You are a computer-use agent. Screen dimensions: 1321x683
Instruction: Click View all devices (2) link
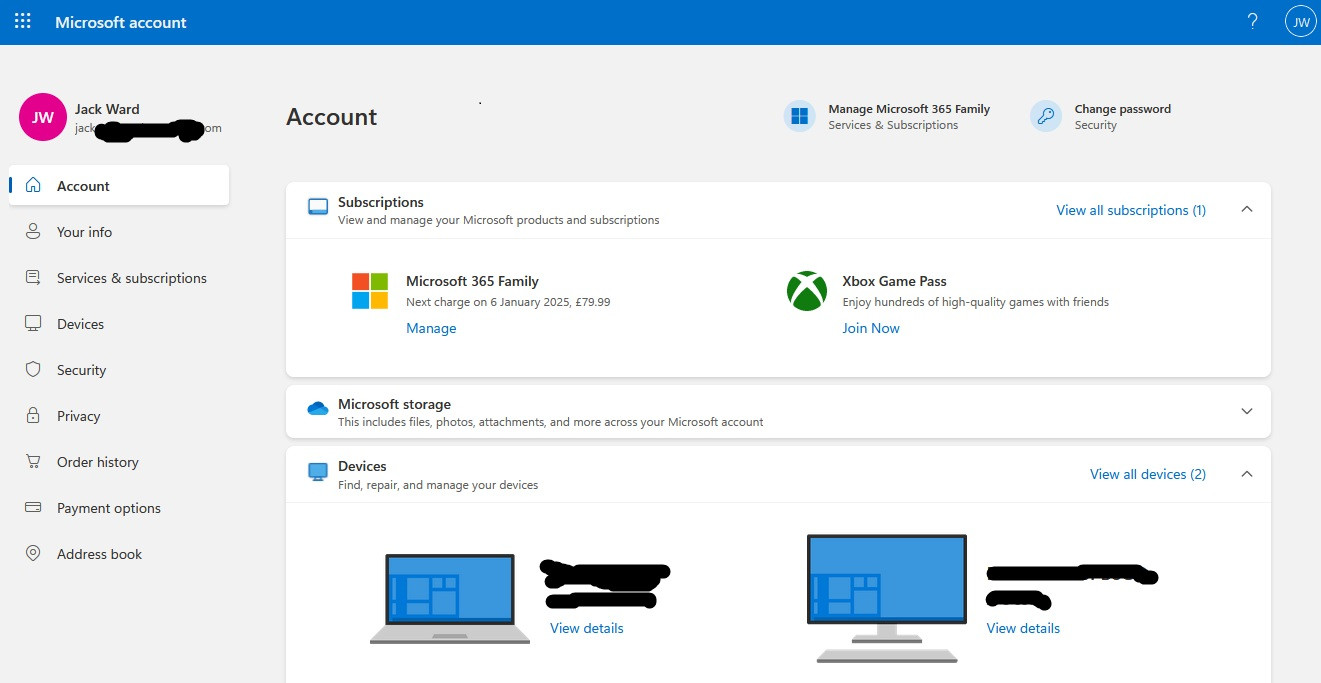[x=1148, y=474]
